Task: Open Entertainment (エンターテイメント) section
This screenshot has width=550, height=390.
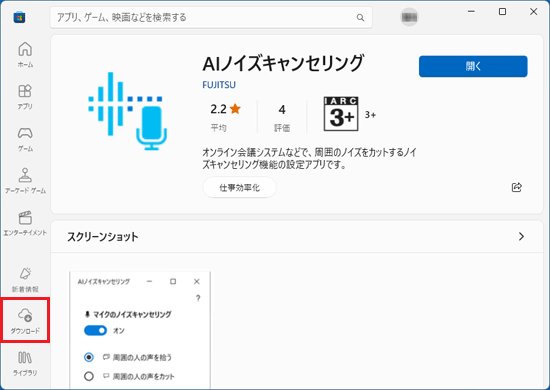Action: pos(25,223)
